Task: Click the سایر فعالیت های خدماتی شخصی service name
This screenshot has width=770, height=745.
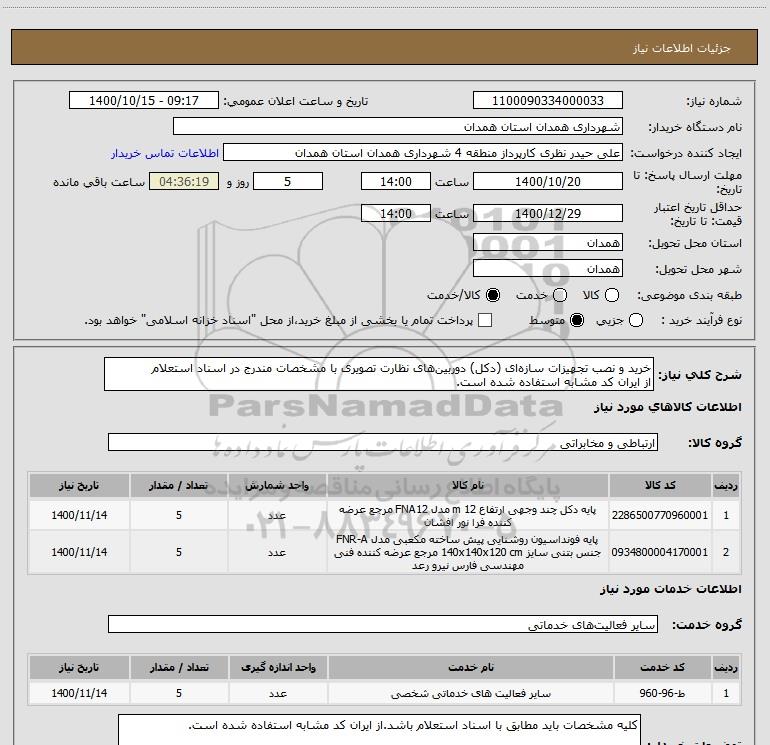Action: pyautogui.click(x=470, y=693)
